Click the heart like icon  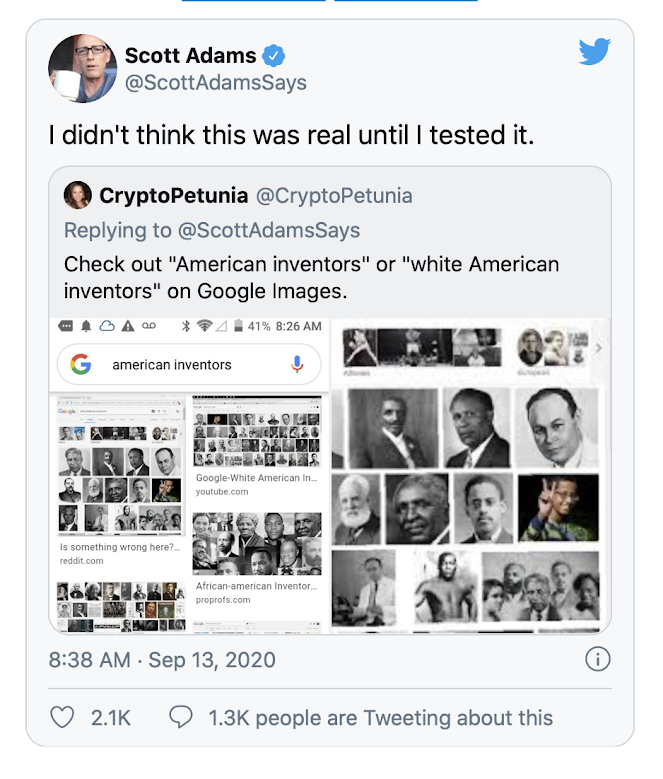pyautogui.click(x=62, y=717)
